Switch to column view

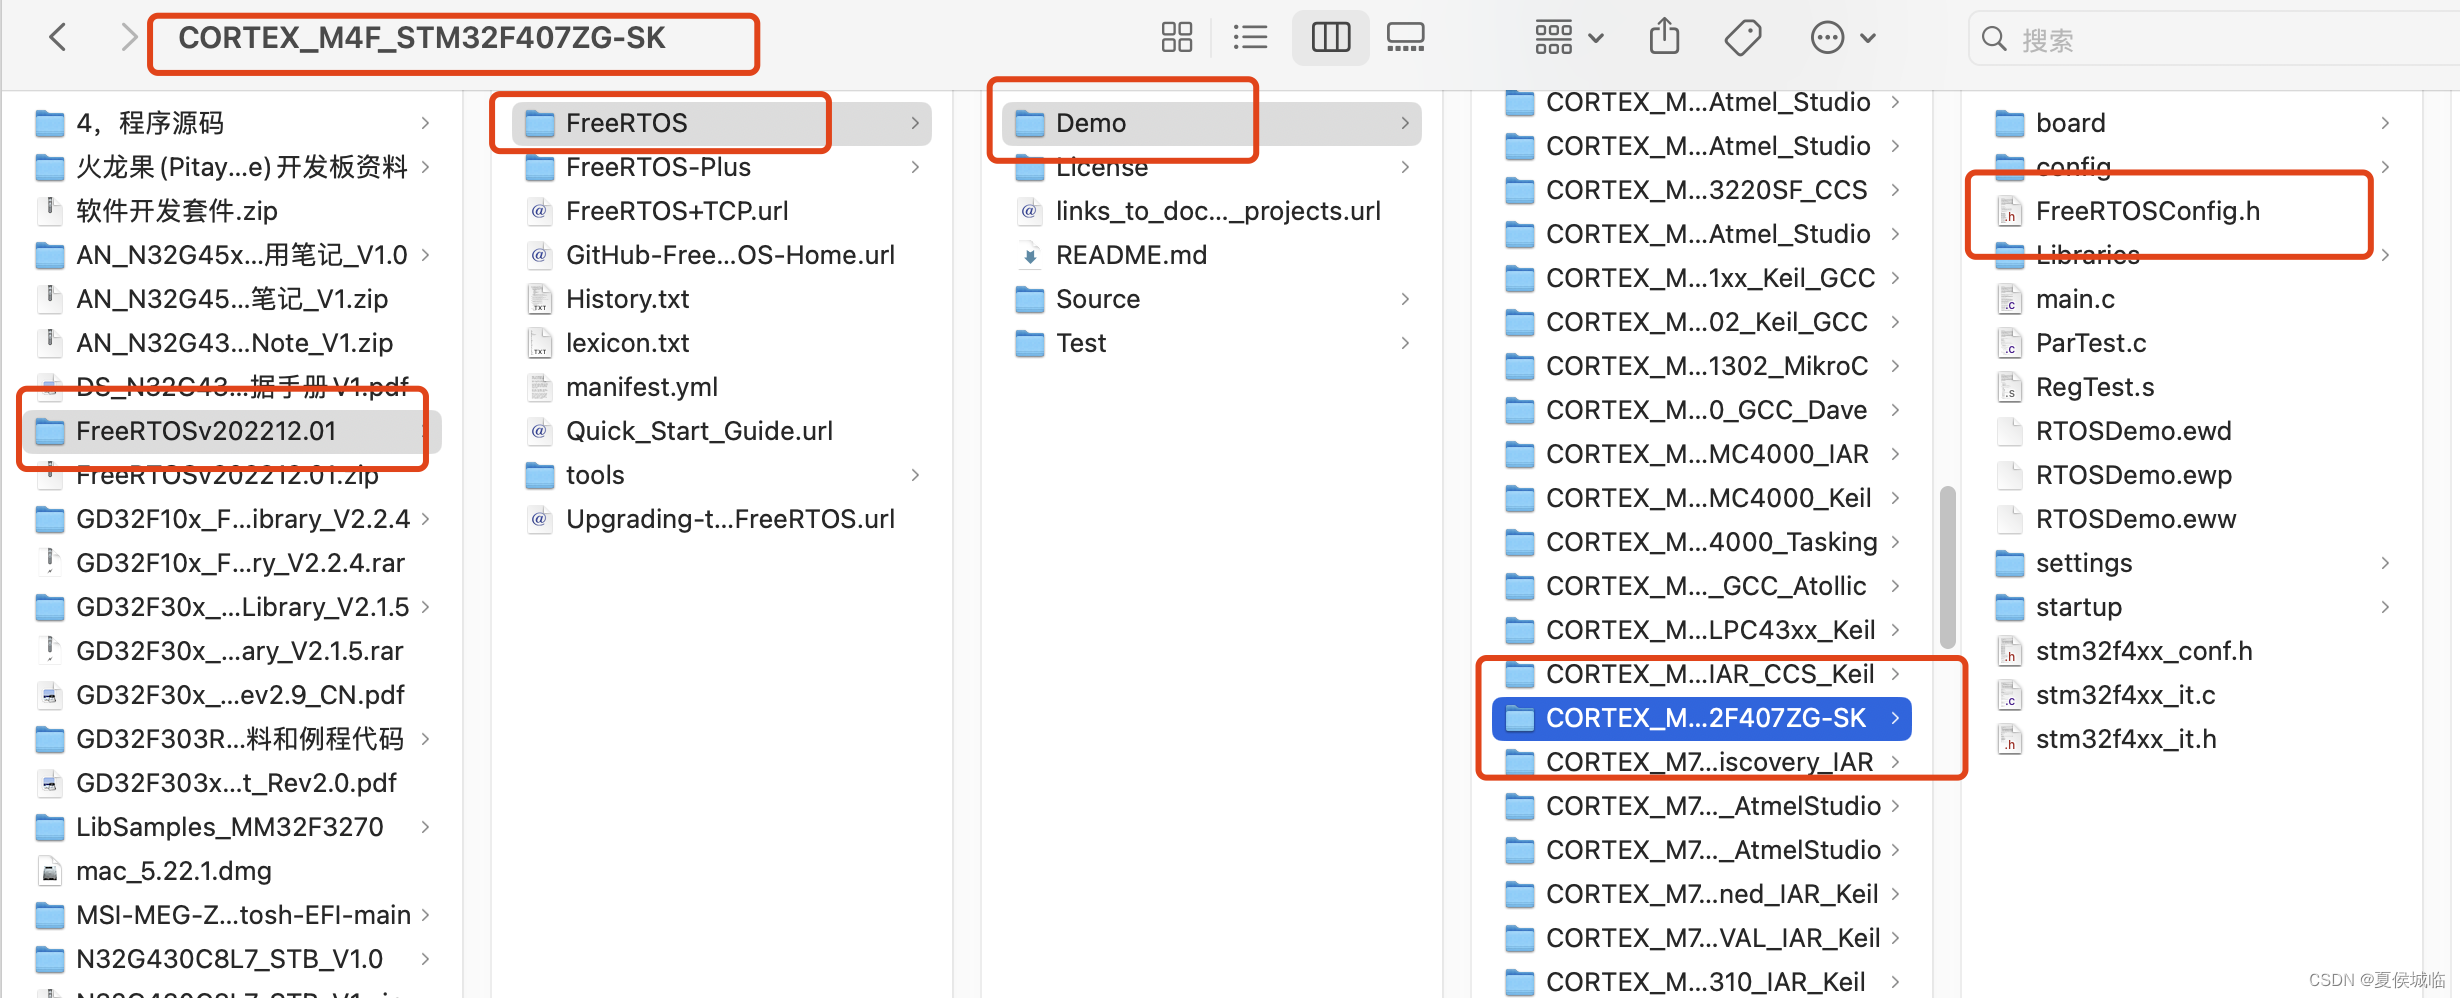1330,38
